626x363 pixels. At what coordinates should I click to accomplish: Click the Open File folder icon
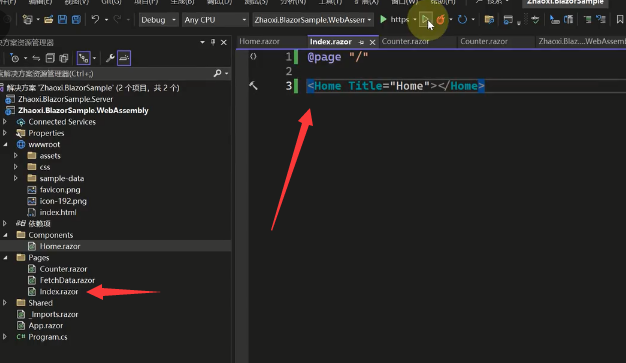pyautogui.click(x=49, y=19)
